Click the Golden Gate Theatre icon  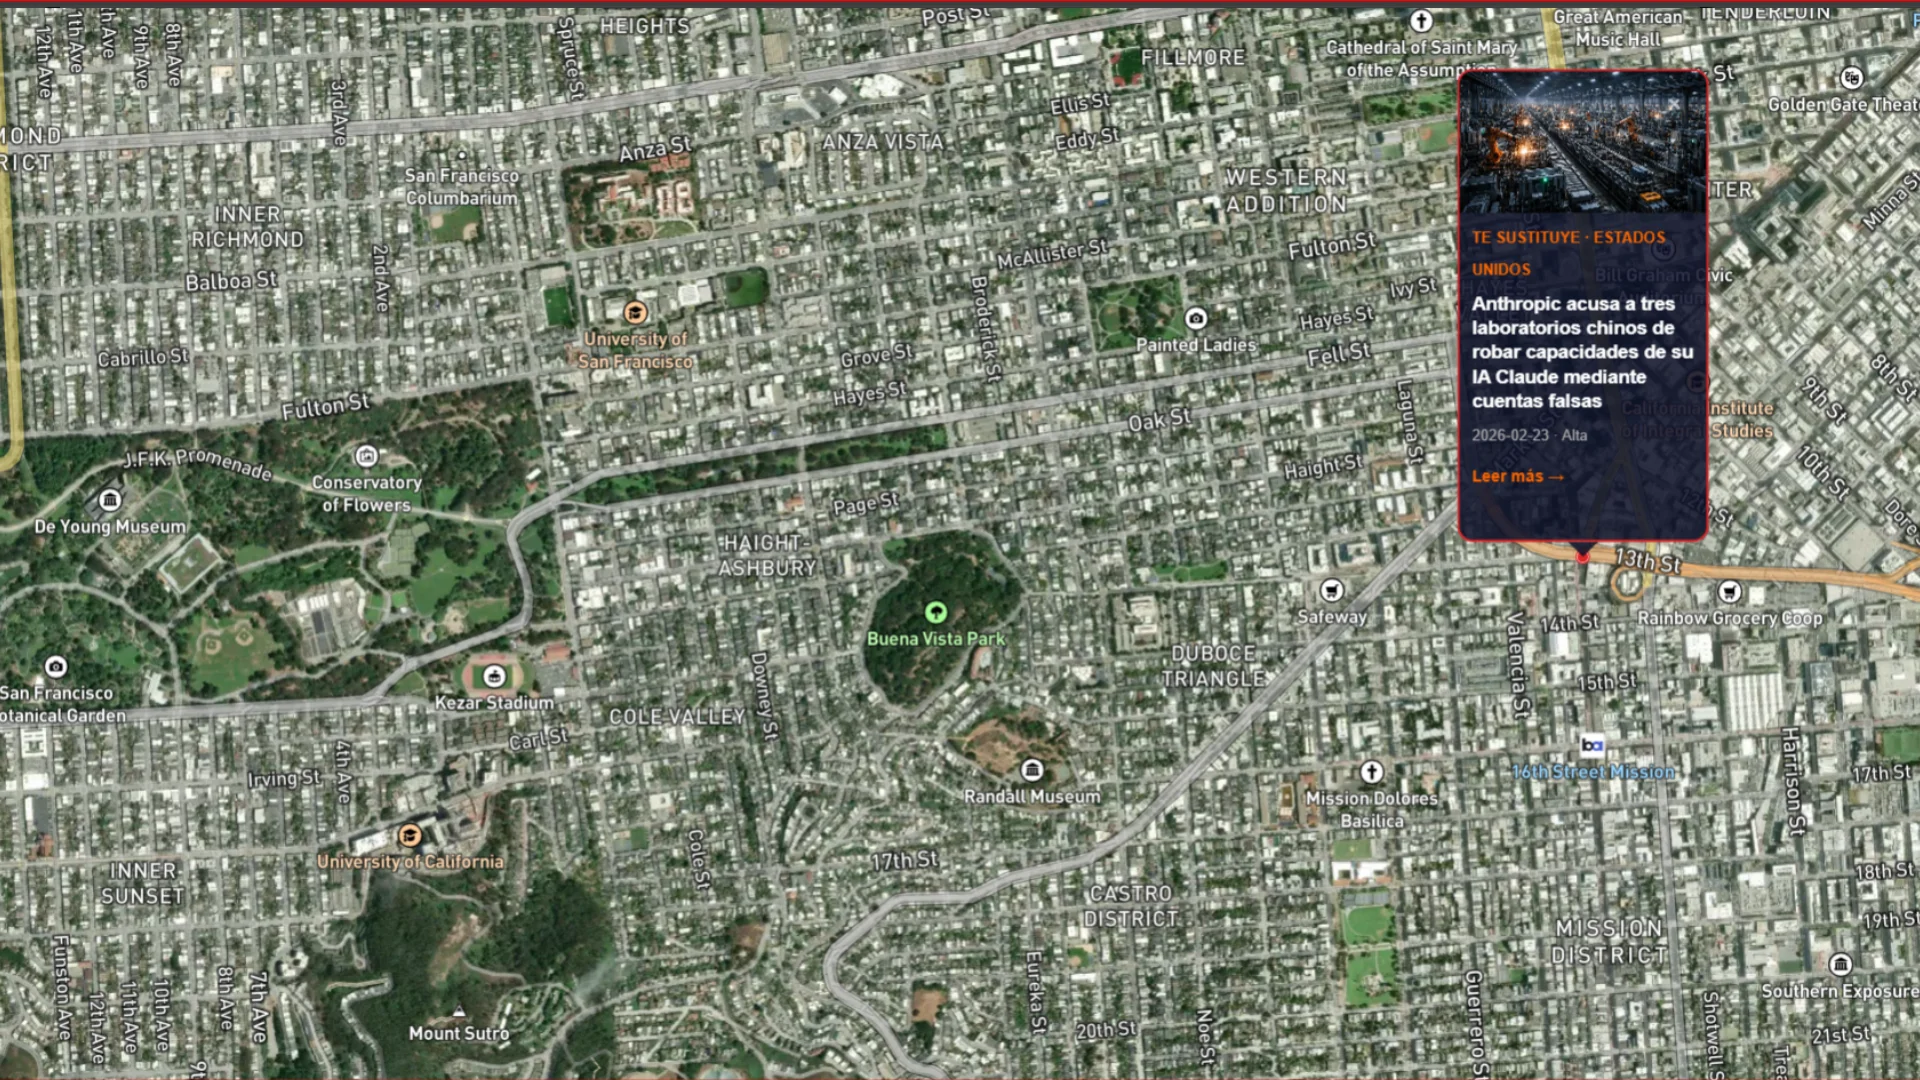1851,78
